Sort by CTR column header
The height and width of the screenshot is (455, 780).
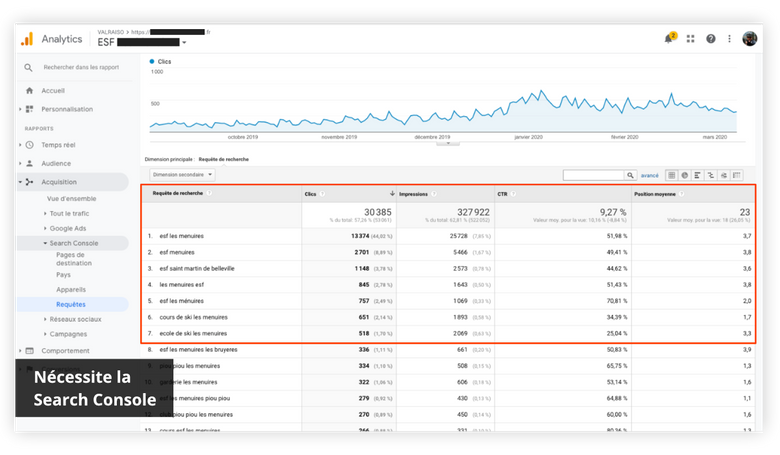(x=502, y=194)
